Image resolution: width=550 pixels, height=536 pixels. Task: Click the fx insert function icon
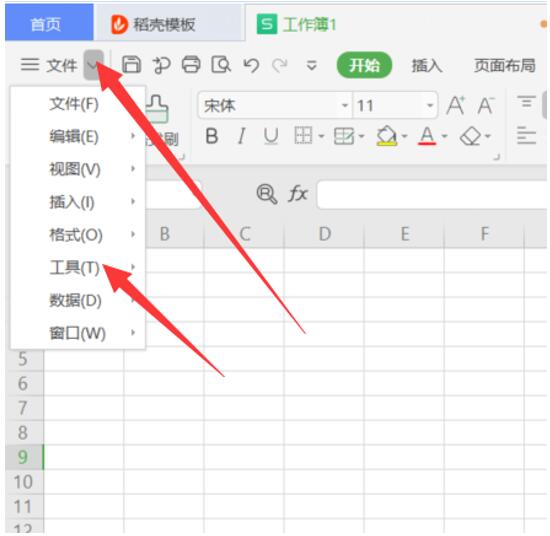(298, 194)
